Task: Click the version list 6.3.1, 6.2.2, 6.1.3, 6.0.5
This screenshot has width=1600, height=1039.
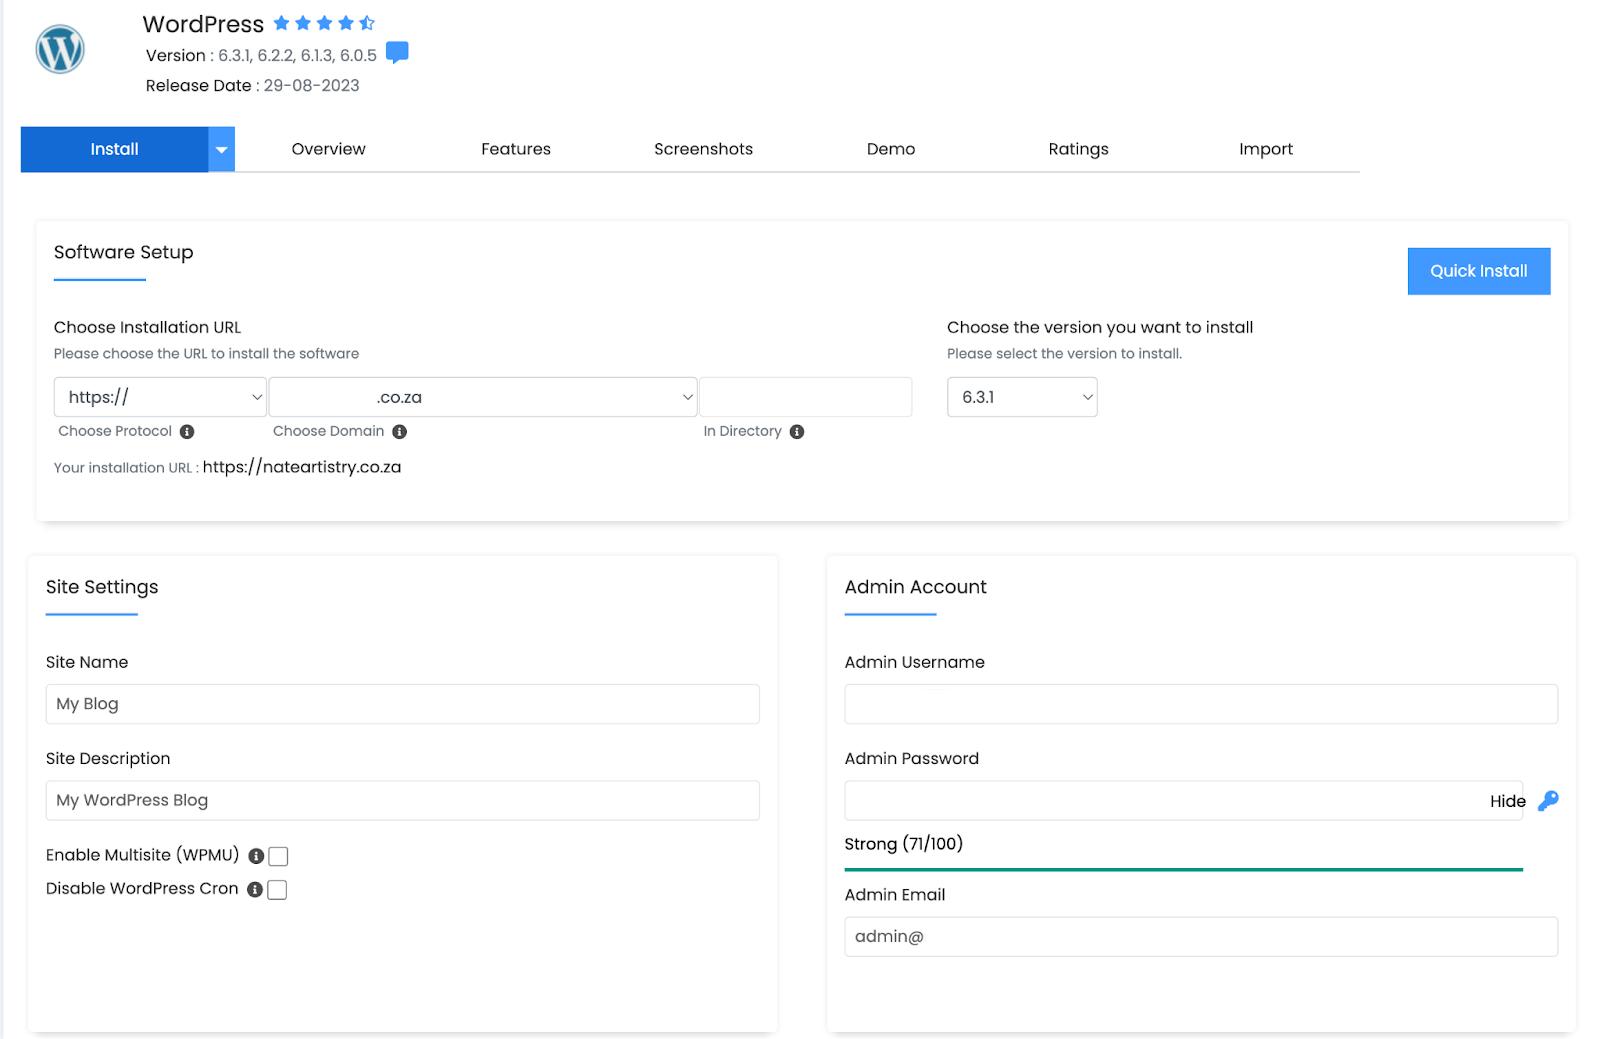Action: tap(298, 55)
